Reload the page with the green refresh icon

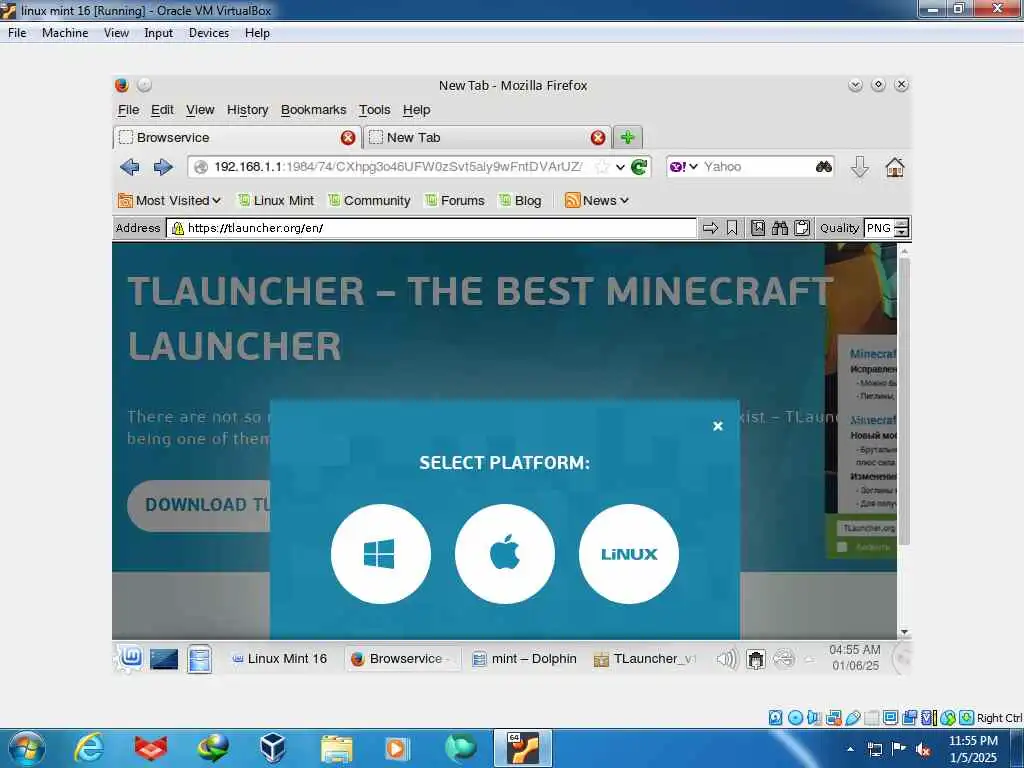[x=639, y=167]
